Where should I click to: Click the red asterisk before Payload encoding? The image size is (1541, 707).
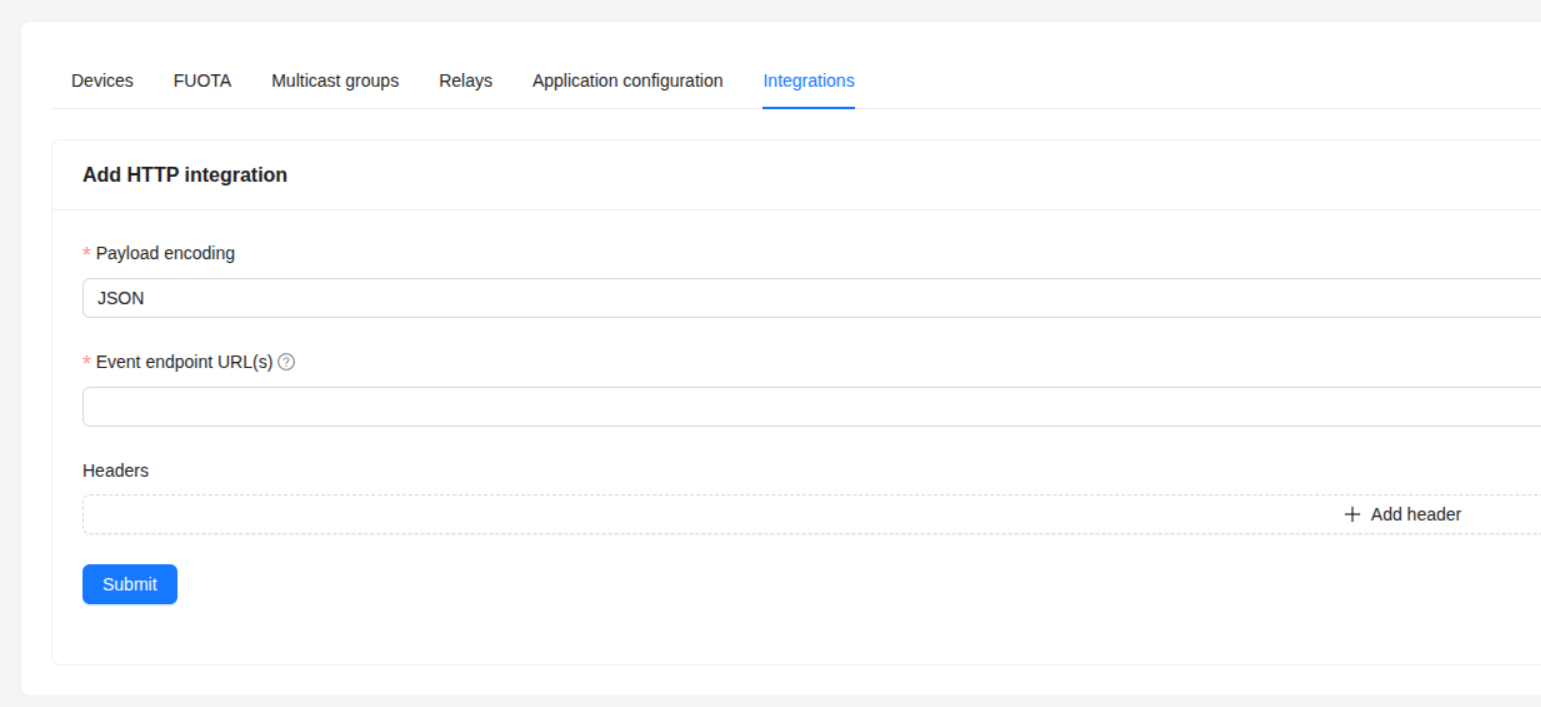click(87, 254)
